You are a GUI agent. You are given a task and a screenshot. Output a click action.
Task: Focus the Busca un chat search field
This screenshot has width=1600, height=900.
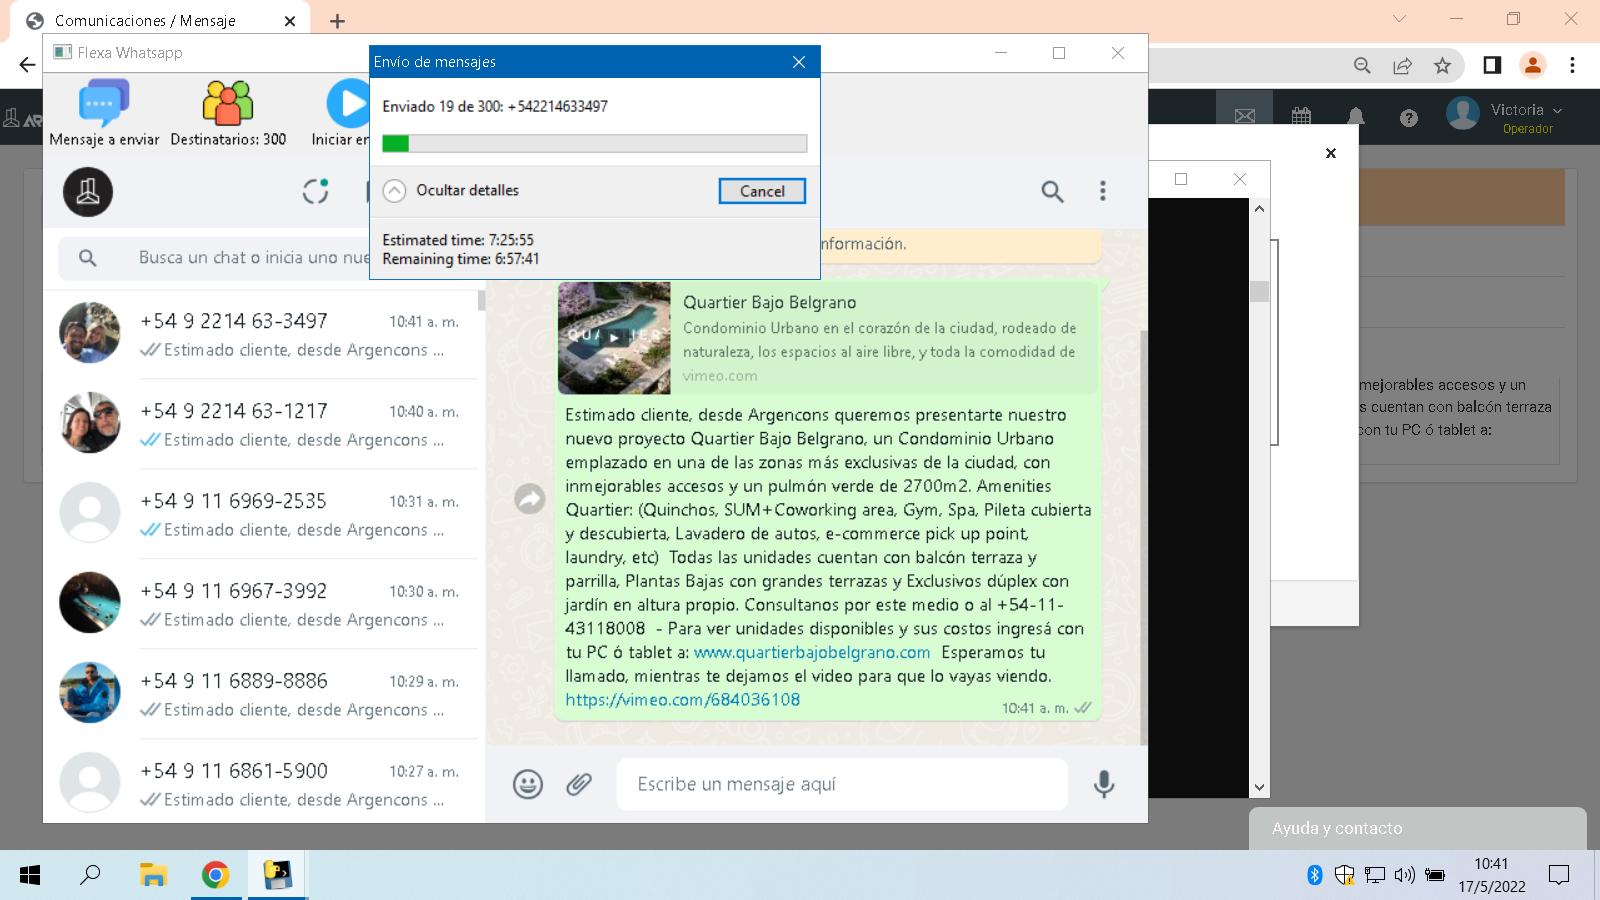click(x=254, y=258)
